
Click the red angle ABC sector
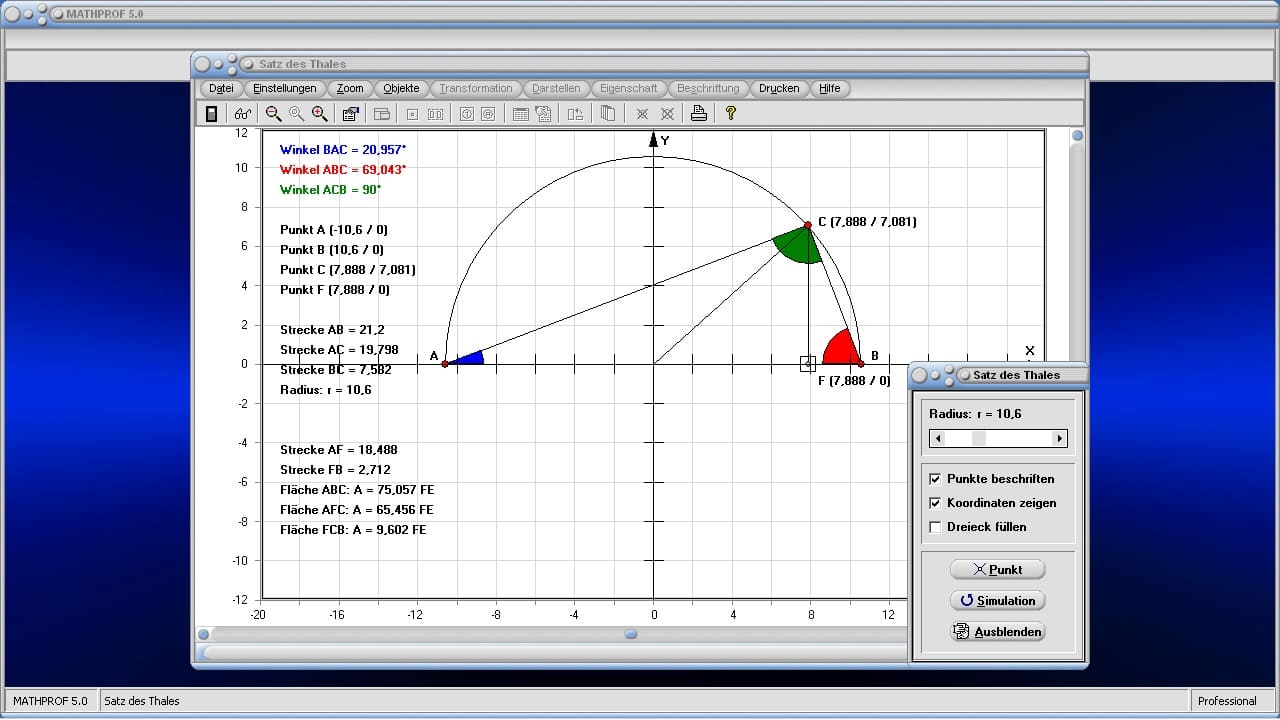(840, 350)
